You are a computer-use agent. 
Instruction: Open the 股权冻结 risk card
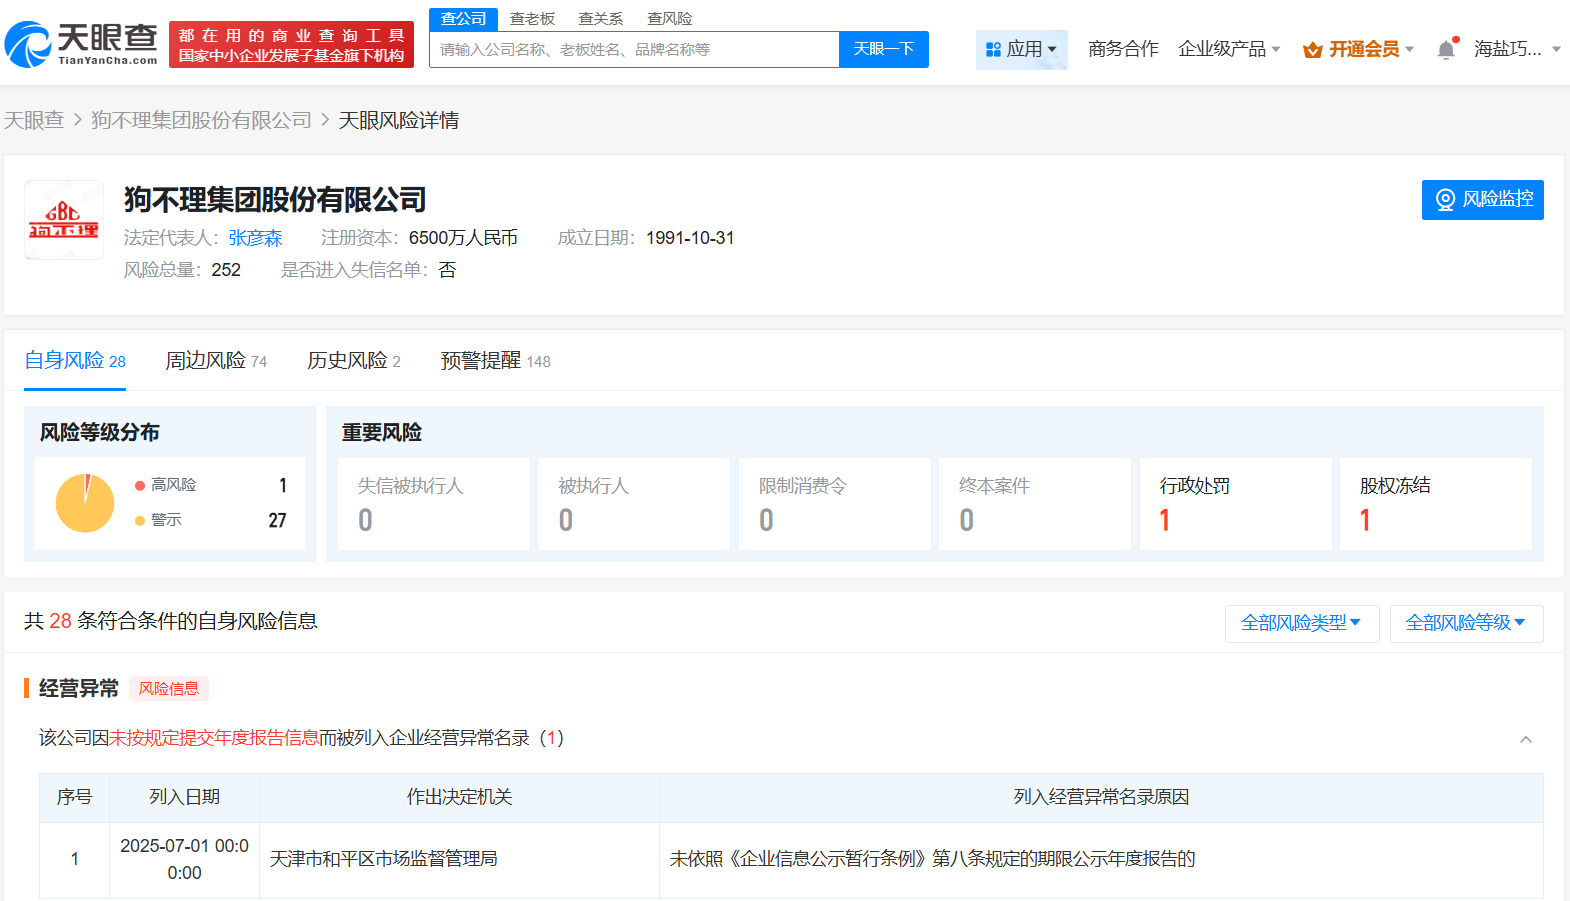1436,504
